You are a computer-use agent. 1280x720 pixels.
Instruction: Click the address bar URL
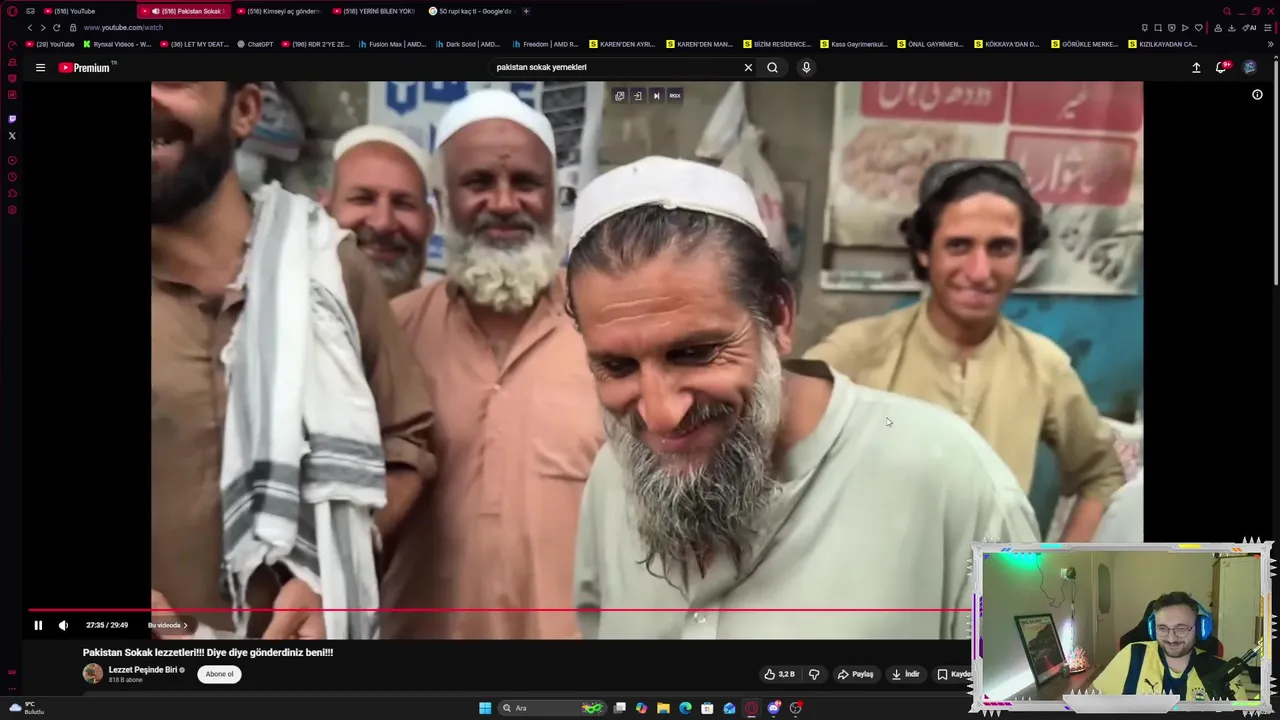(123, 28)
